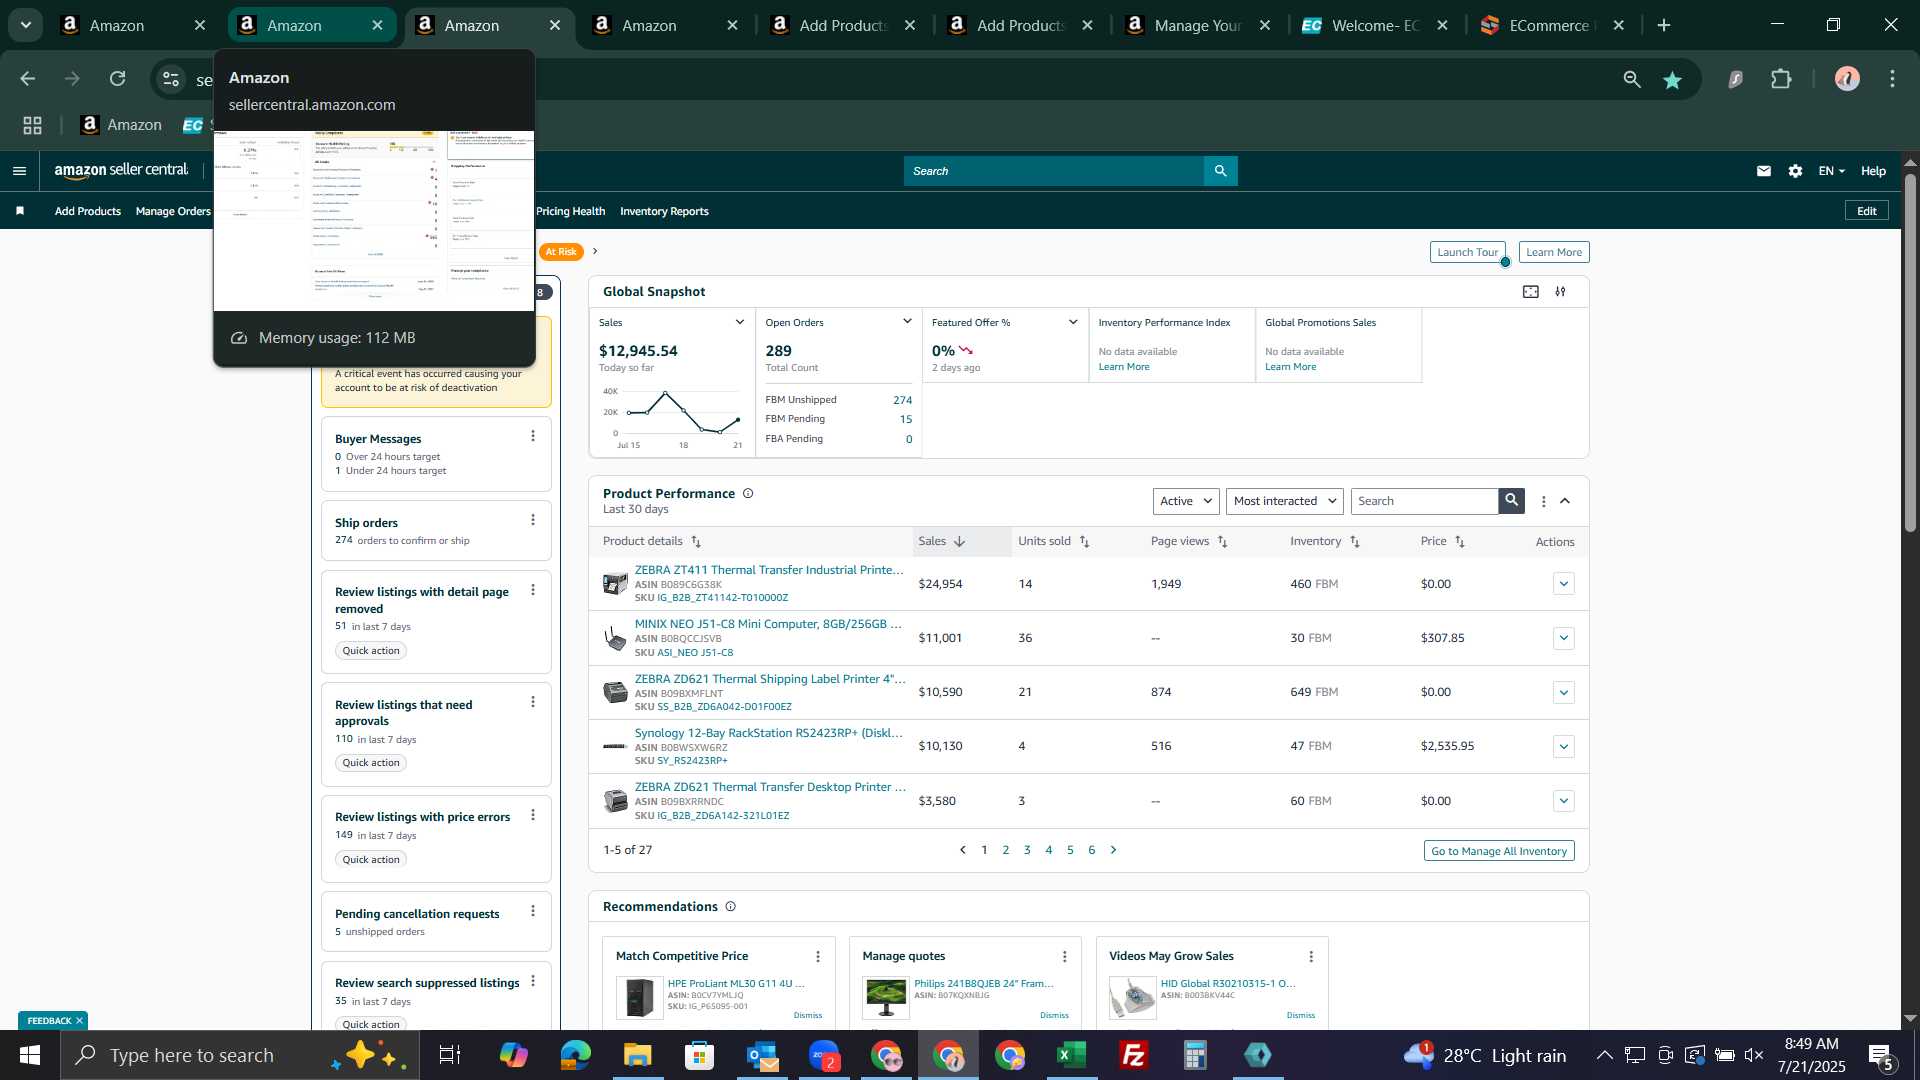
Task: Click the search magnifier button in Seller Central
Action: tap(1220, 171)
